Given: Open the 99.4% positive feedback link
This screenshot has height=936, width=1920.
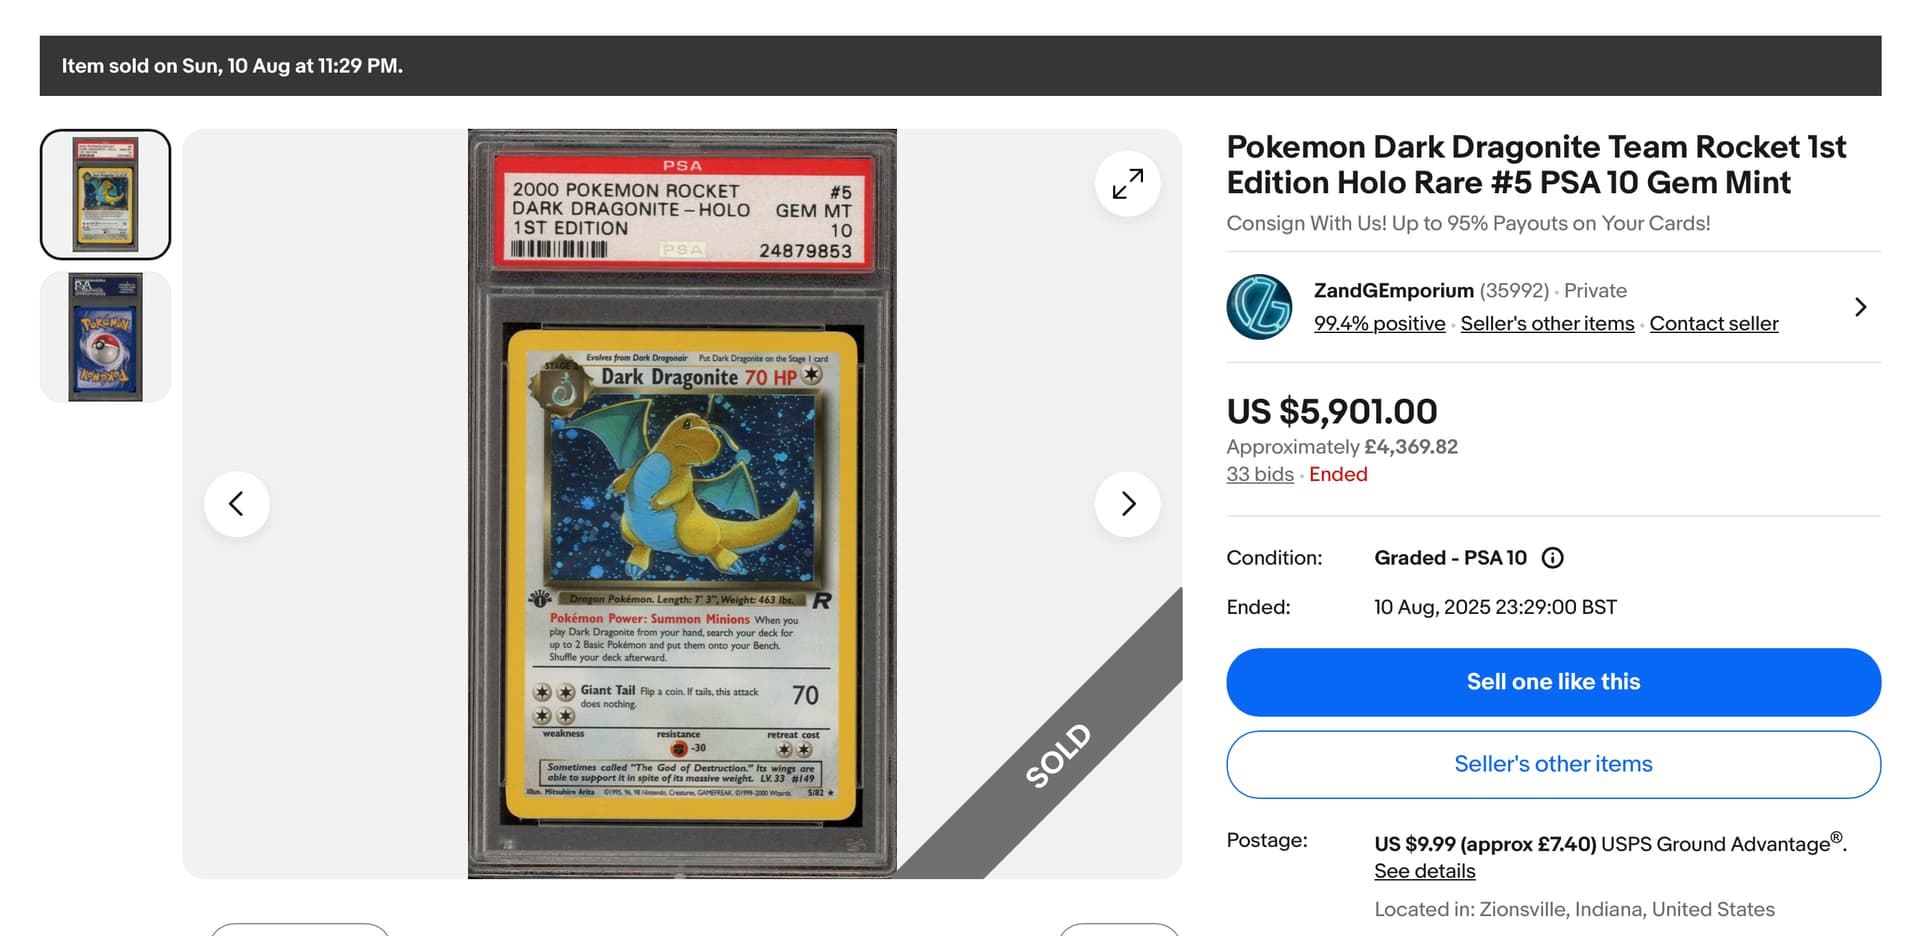Looking at the screenshot, I should (x=1379, y=324).
